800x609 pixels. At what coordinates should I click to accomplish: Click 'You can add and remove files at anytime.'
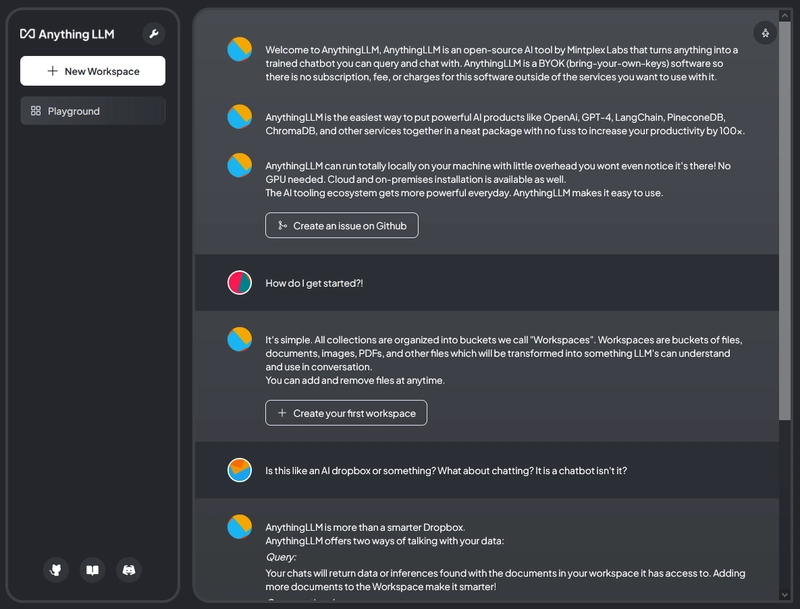pyautogui.click(x=355, y=380)
